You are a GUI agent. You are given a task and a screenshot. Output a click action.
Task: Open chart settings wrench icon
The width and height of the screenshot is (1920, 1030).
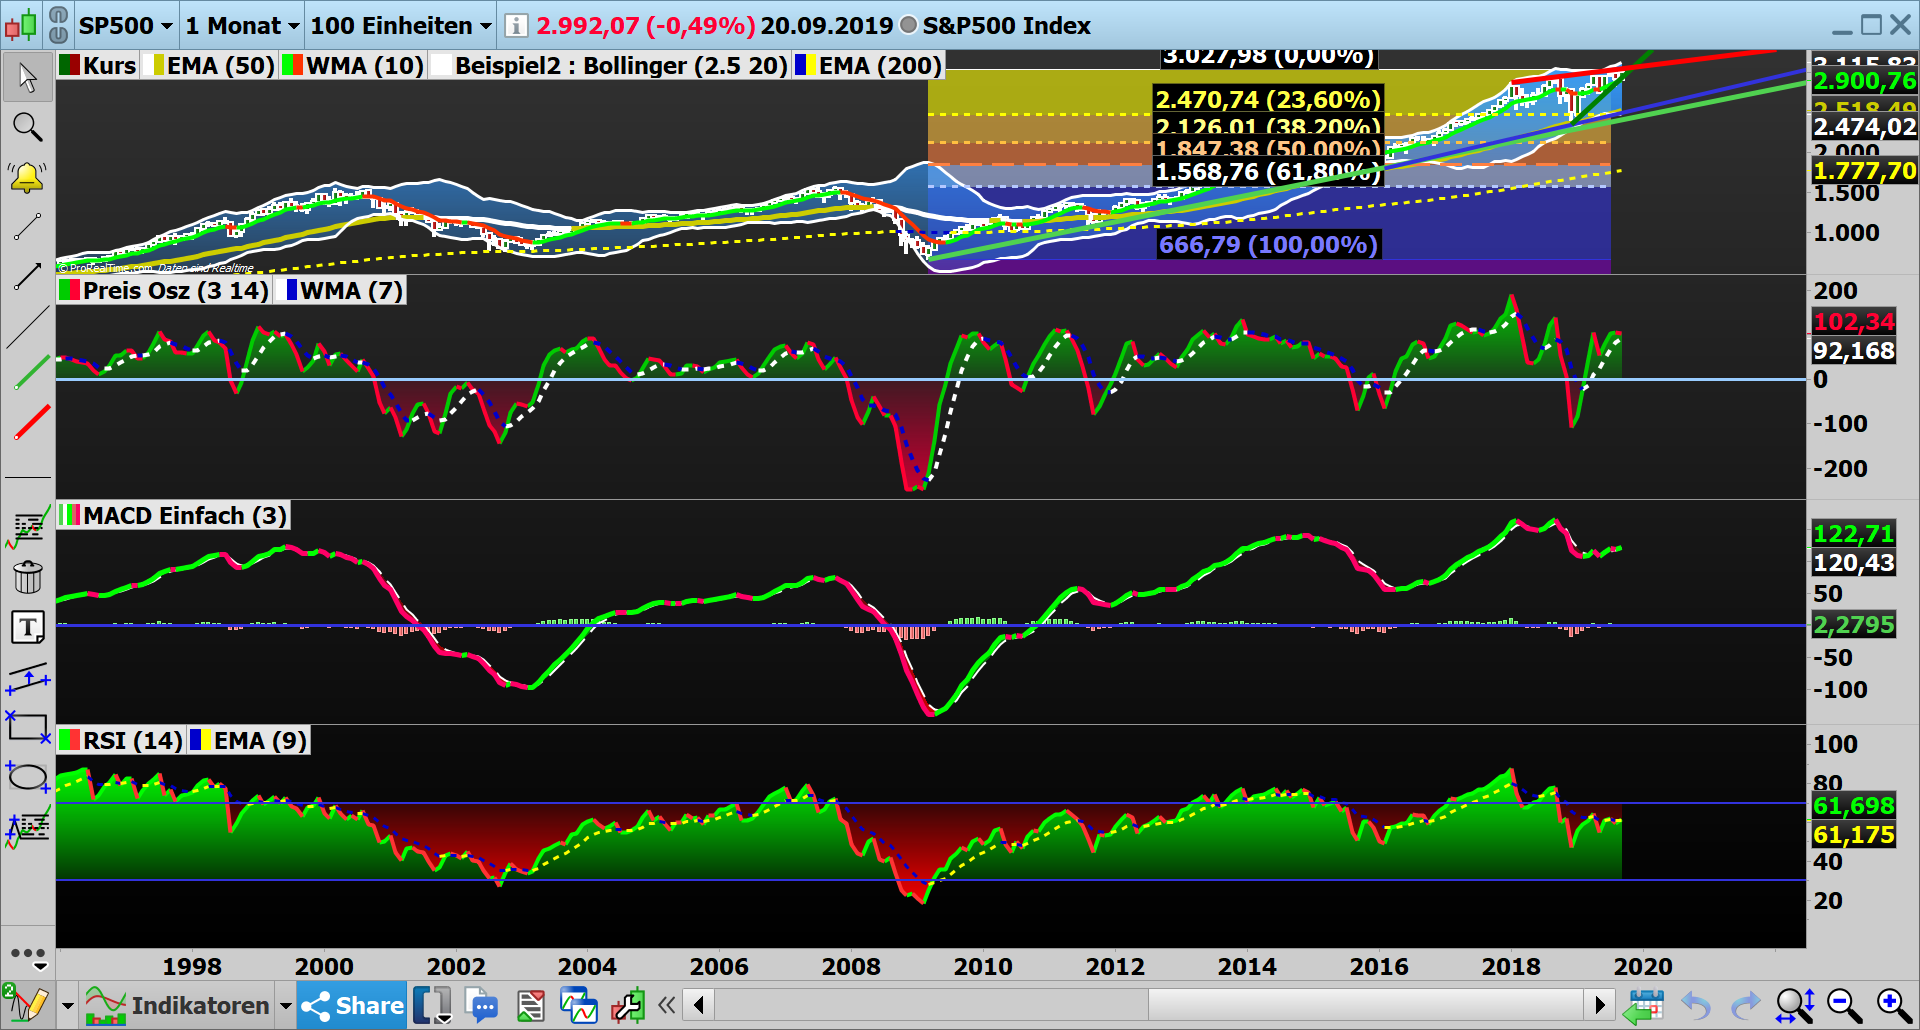[x=628, y=1005]
